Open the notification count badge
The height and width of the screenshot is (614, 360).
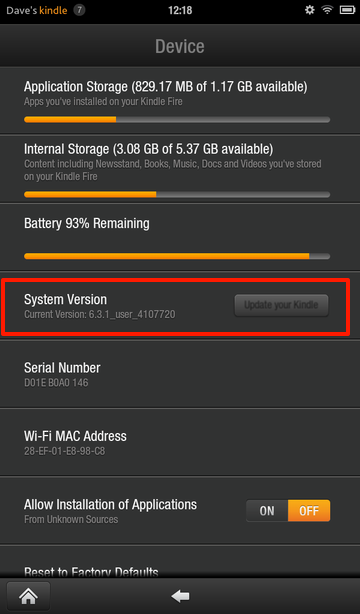(79, 10)
